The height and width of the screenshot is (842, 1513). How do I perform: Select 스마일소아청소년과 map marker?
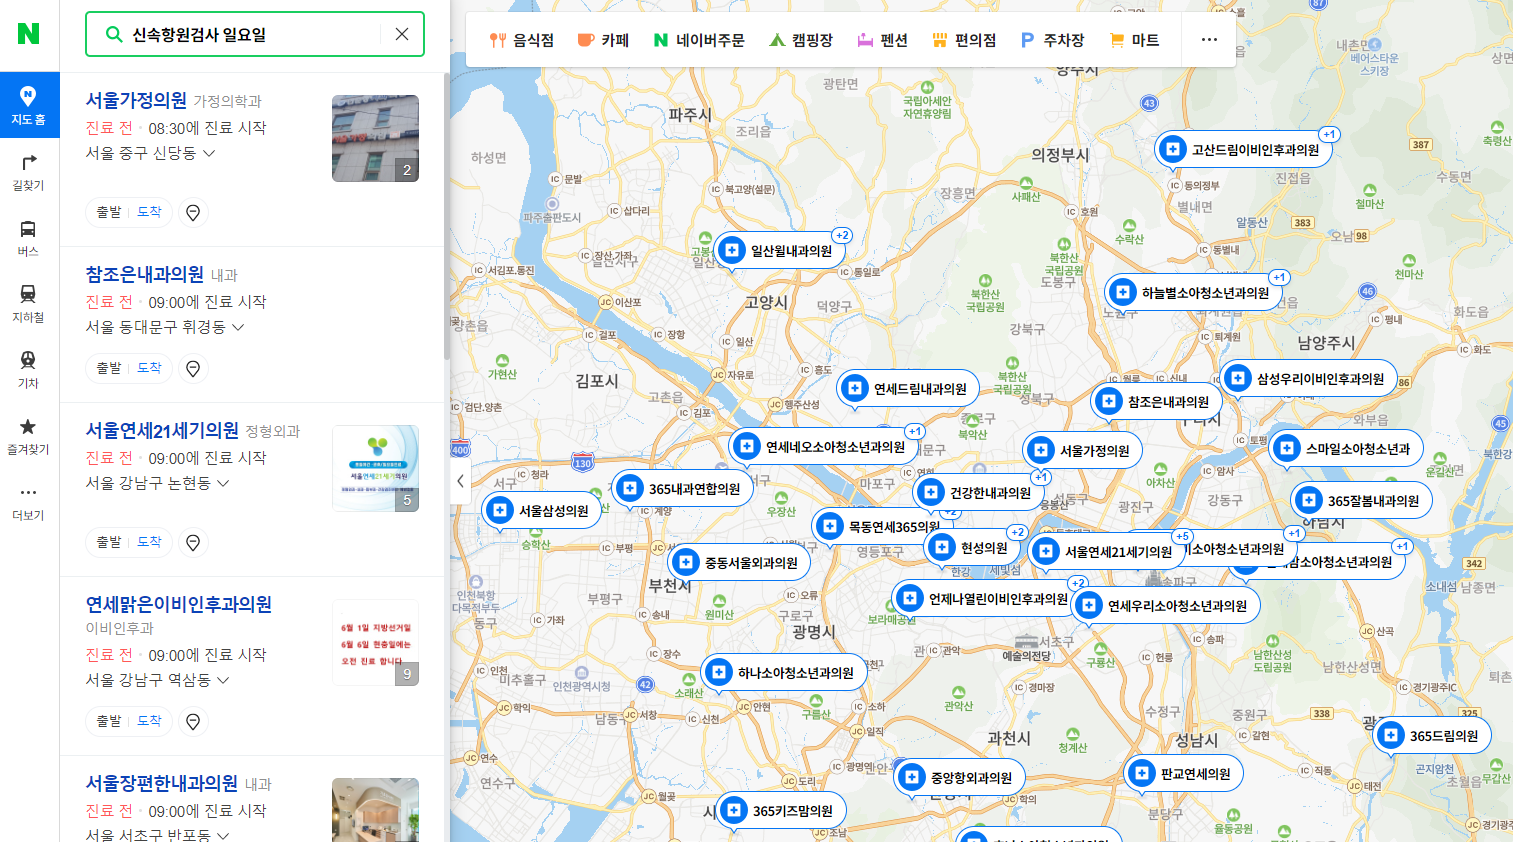tap(1346, 449)
